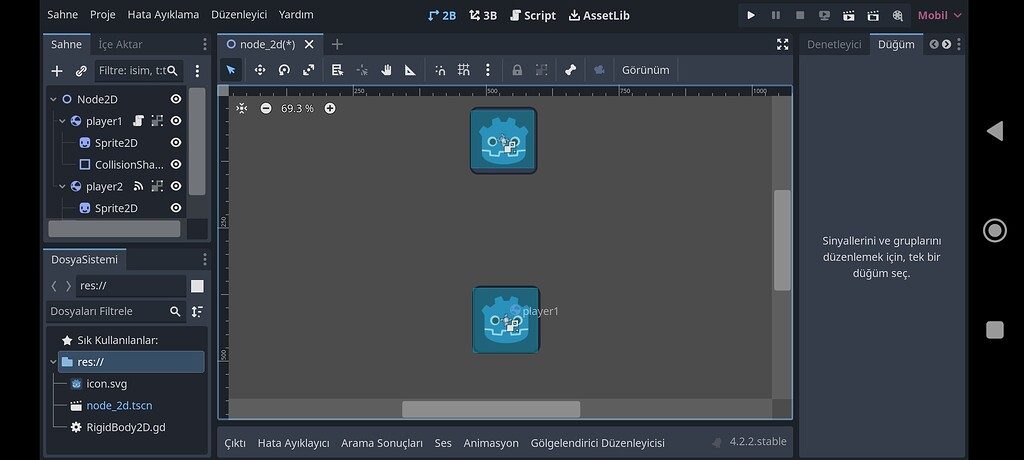Hide player1's Sprite2D node

[x=176, y=142]
